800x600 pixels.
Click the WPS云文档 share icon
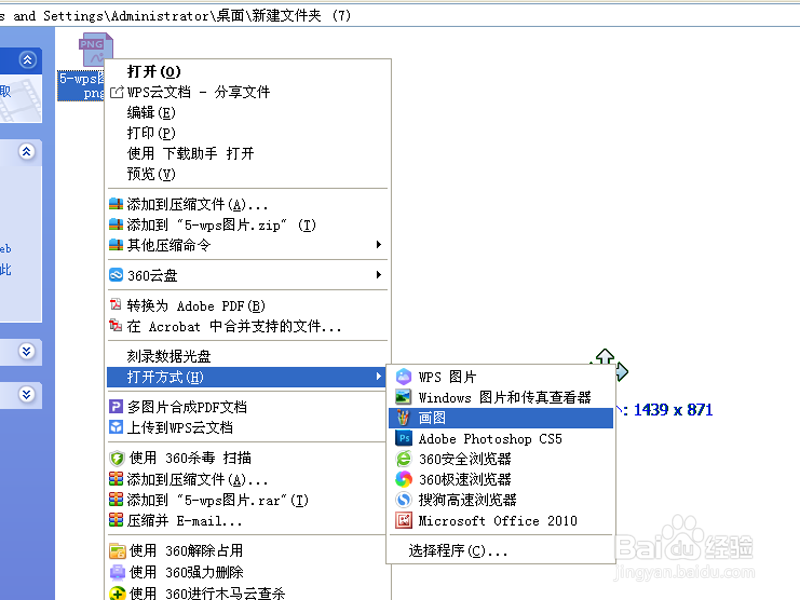tap(117, 92)
